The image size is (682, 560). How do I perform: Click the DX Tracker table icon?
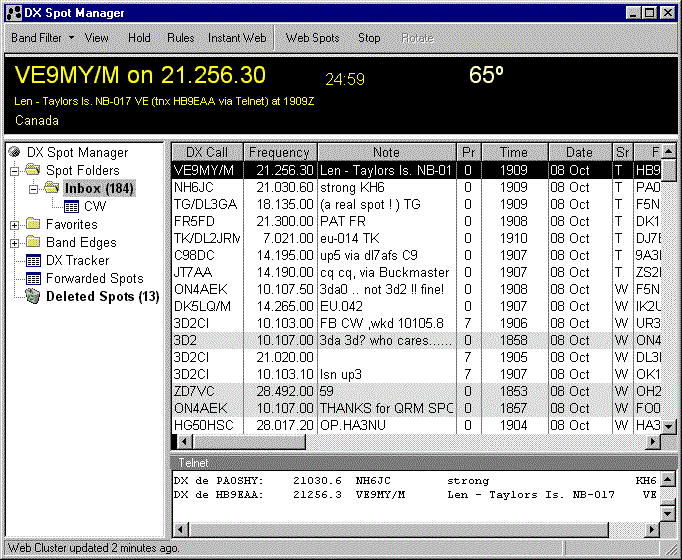pos(33,260)
